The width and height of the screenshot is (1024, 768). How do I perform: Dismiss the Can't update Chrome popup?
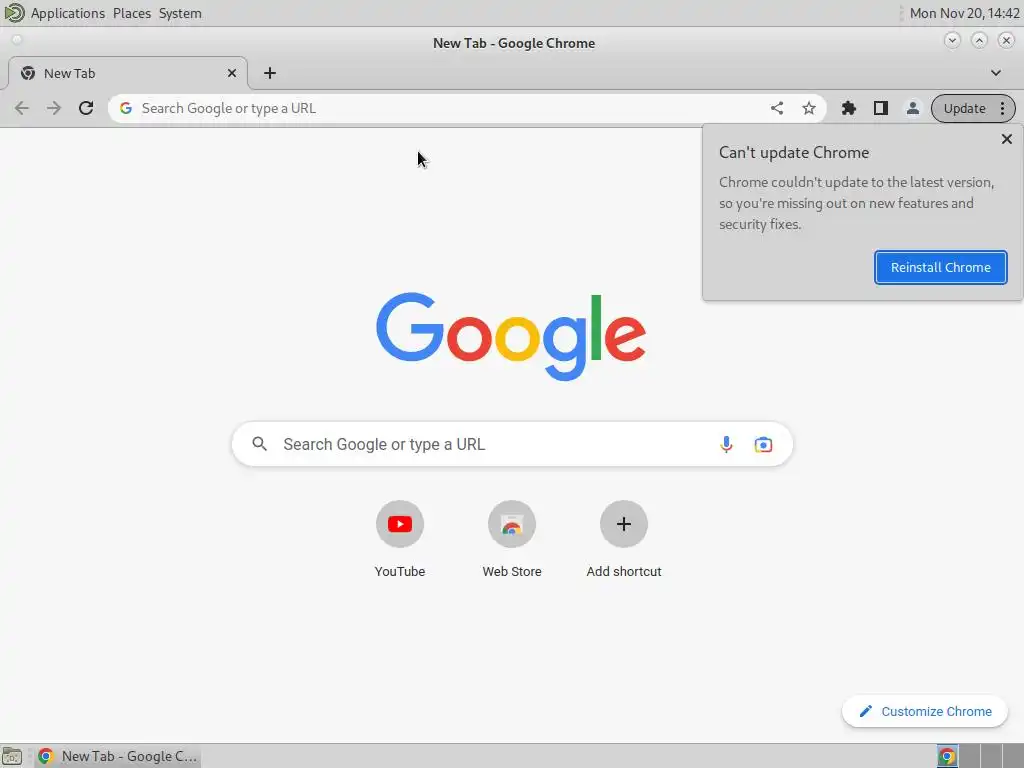click(x=1006, y=139)
